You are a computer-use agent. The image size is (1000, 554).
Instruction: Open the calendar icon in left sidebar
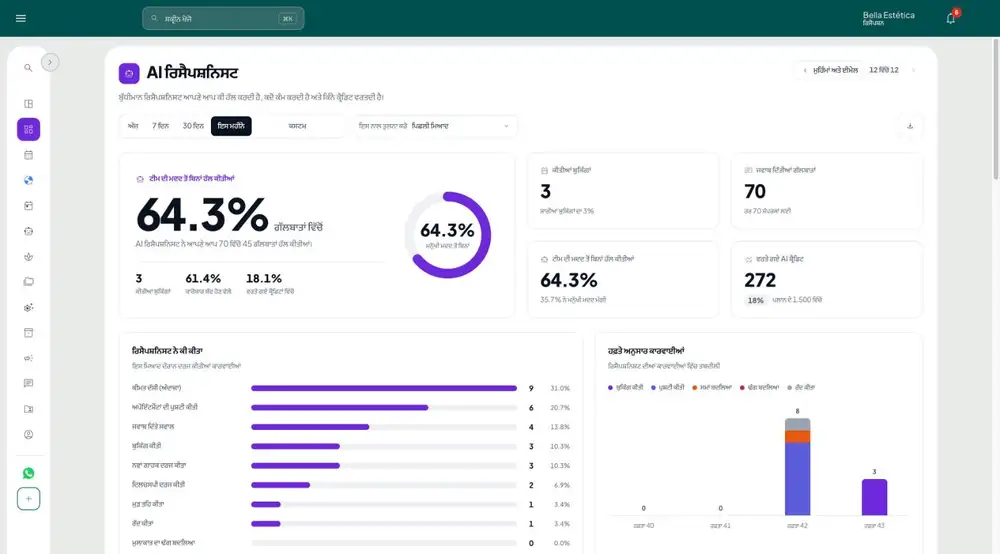click(28, 155)
